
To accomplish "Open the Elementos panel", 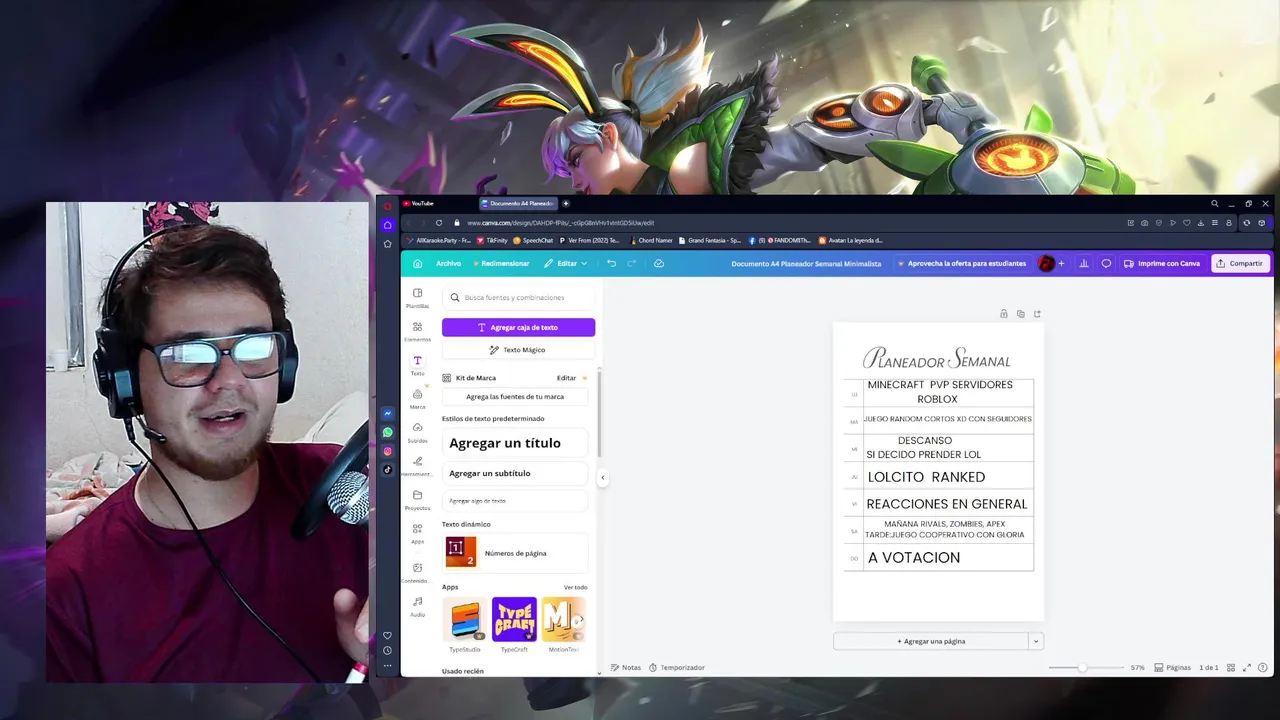I will pyautogui.click(x=417, y=332).
